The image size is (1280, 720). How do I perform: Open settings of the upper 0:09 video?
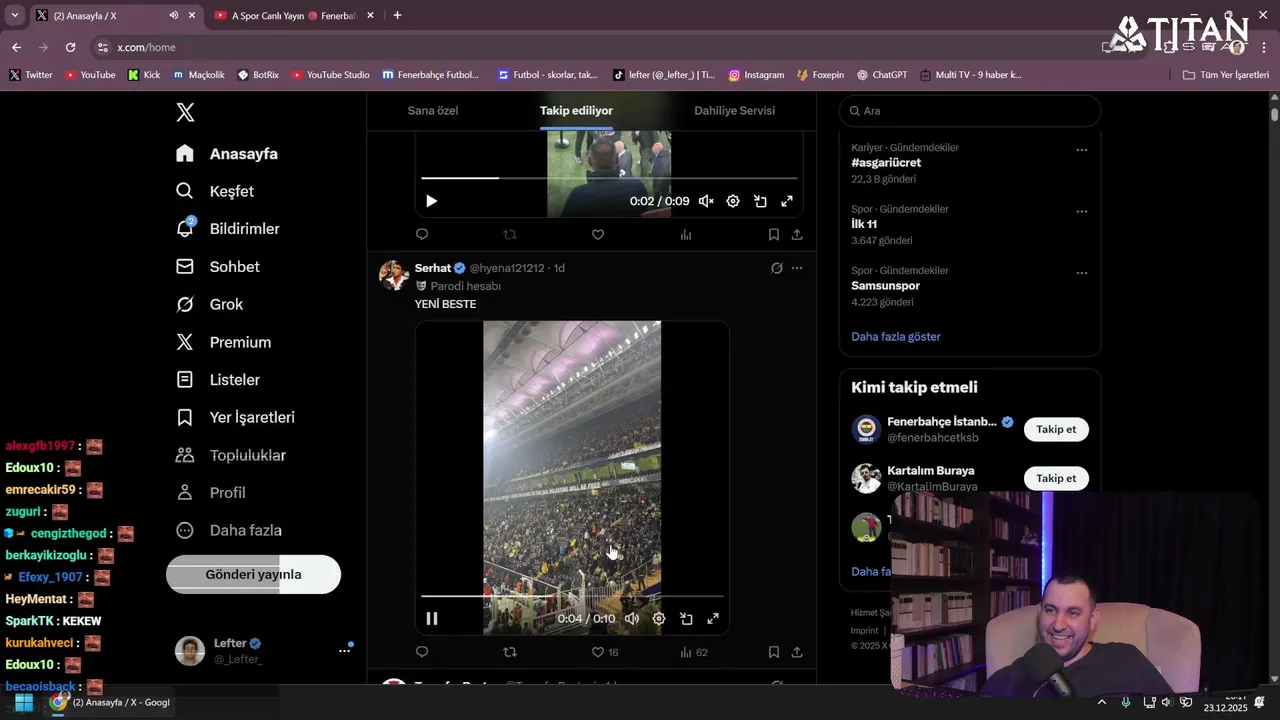tap(733, 201)
